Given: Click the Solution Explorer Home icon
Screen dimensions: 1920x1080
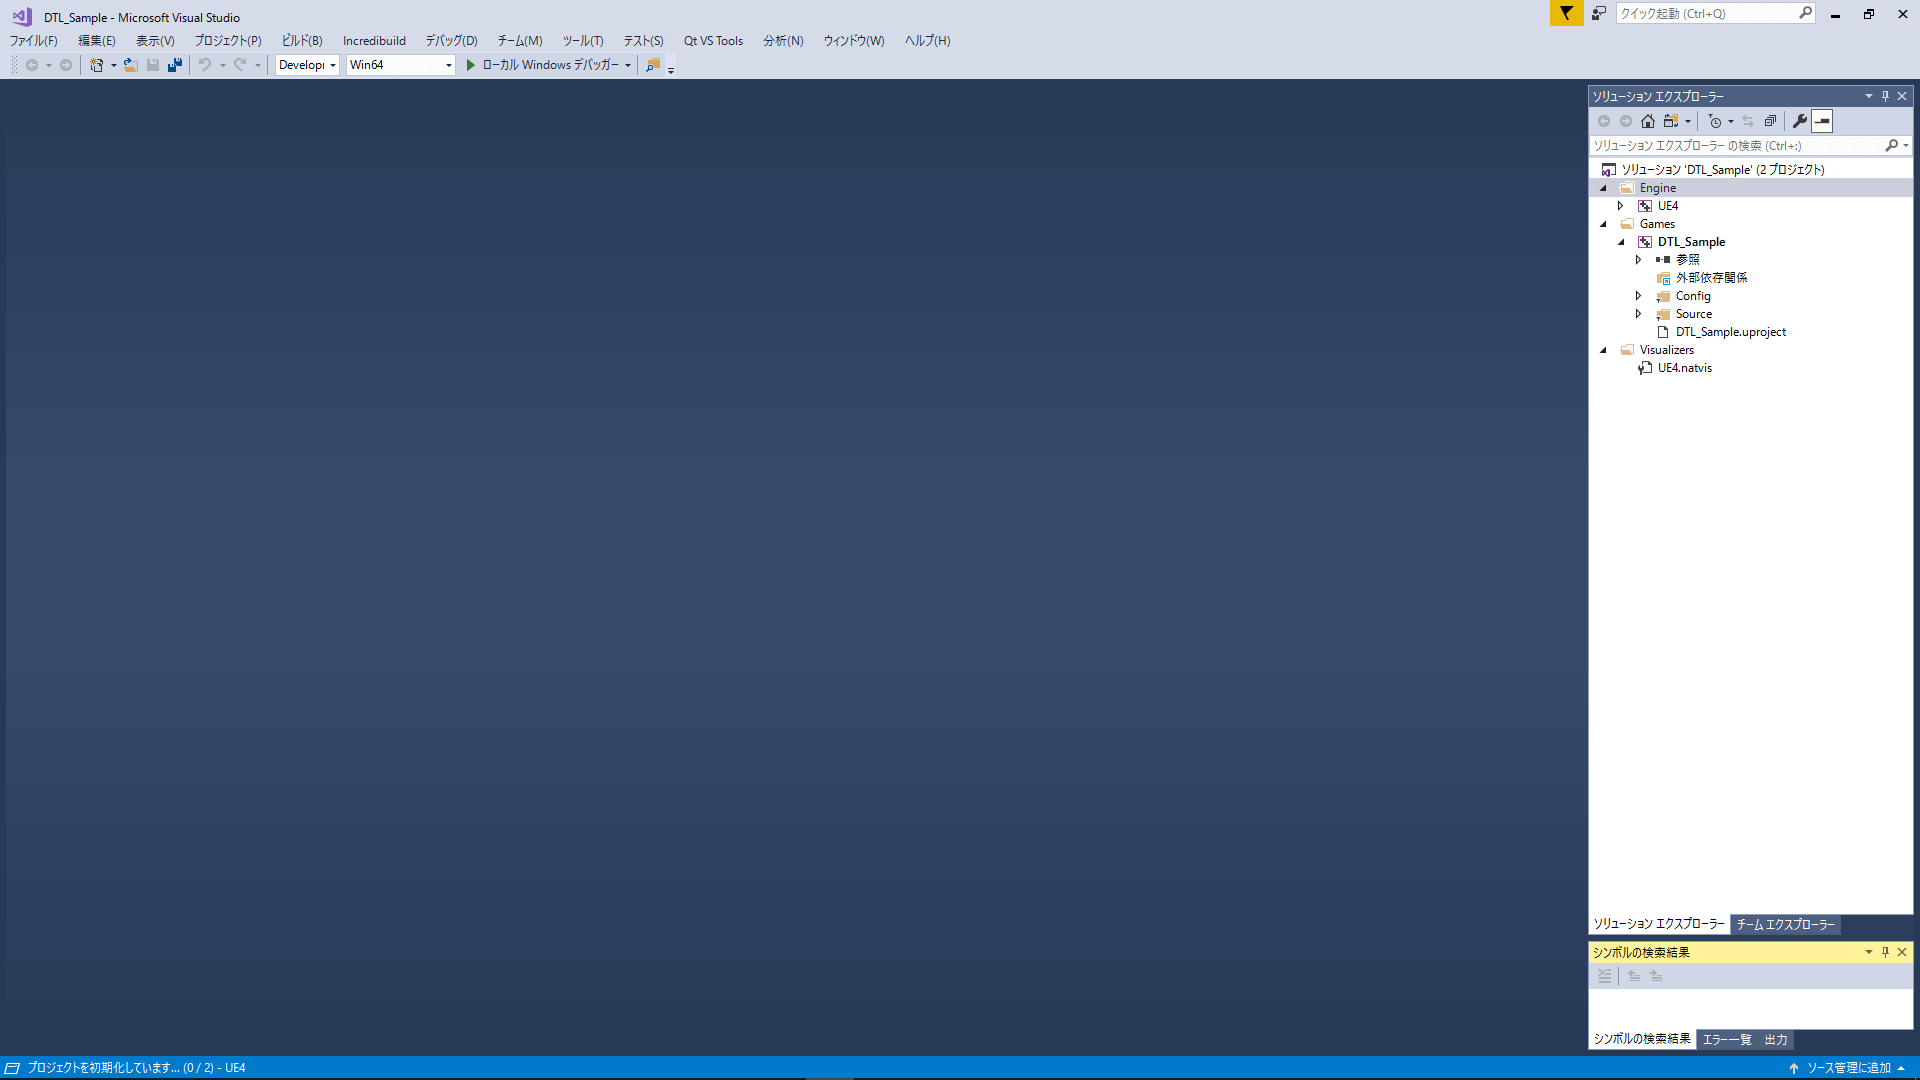Looking at the screenshot, I should pos(1648,121).
